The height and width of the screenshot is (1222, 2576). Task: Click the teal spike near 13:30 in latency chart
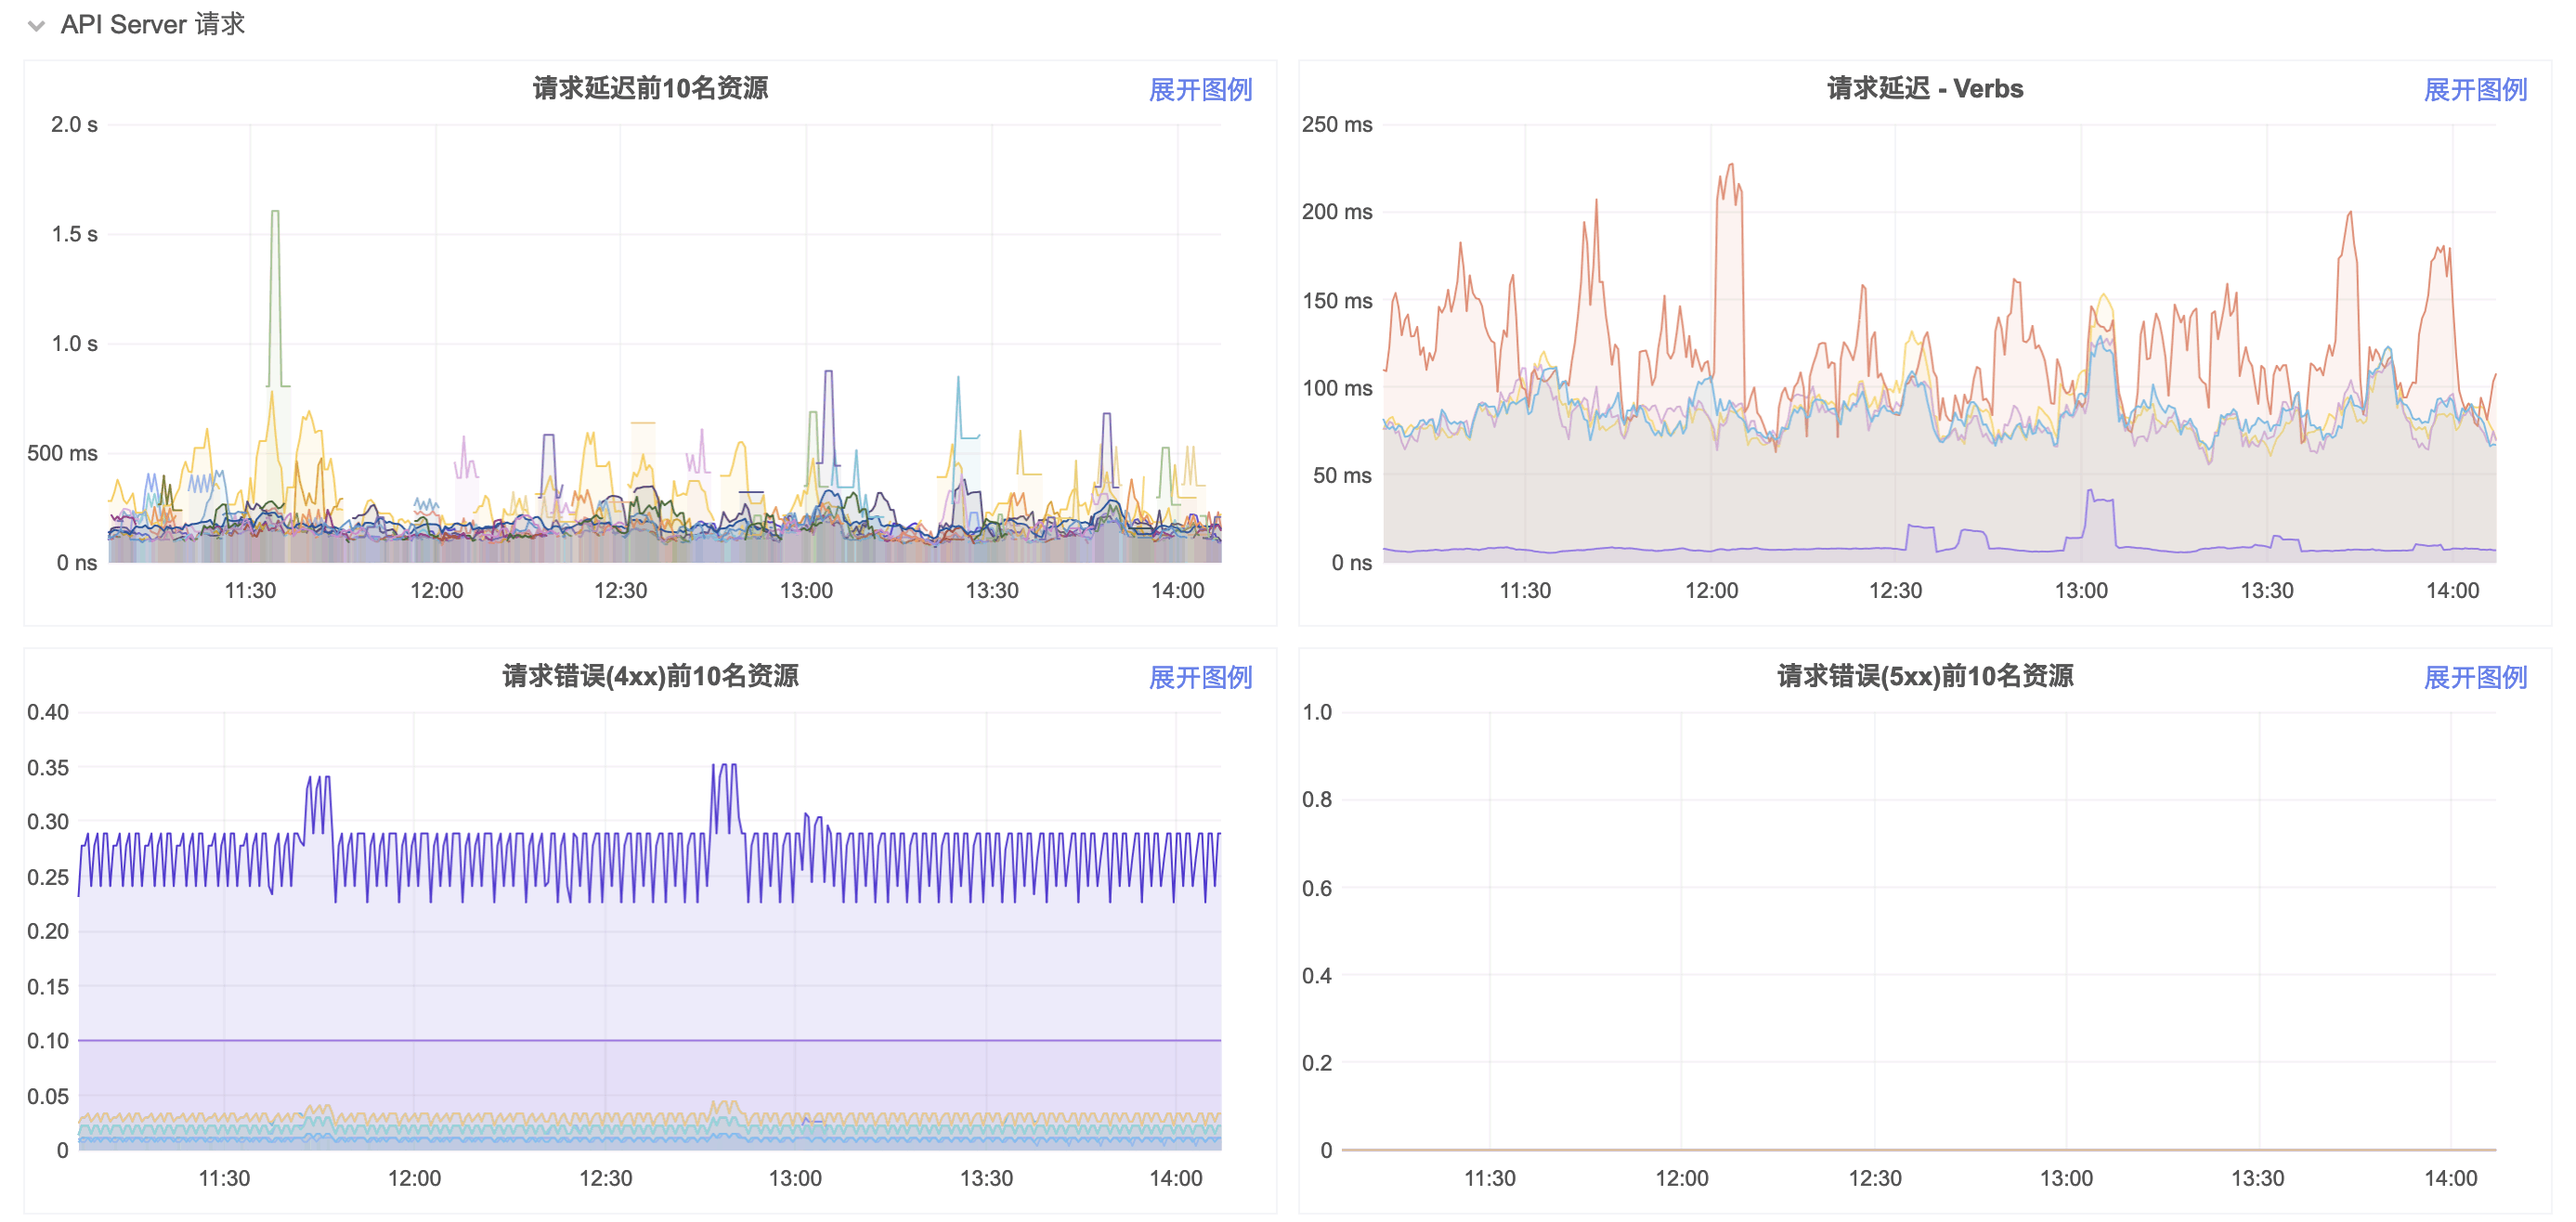(x=958, y=382)
